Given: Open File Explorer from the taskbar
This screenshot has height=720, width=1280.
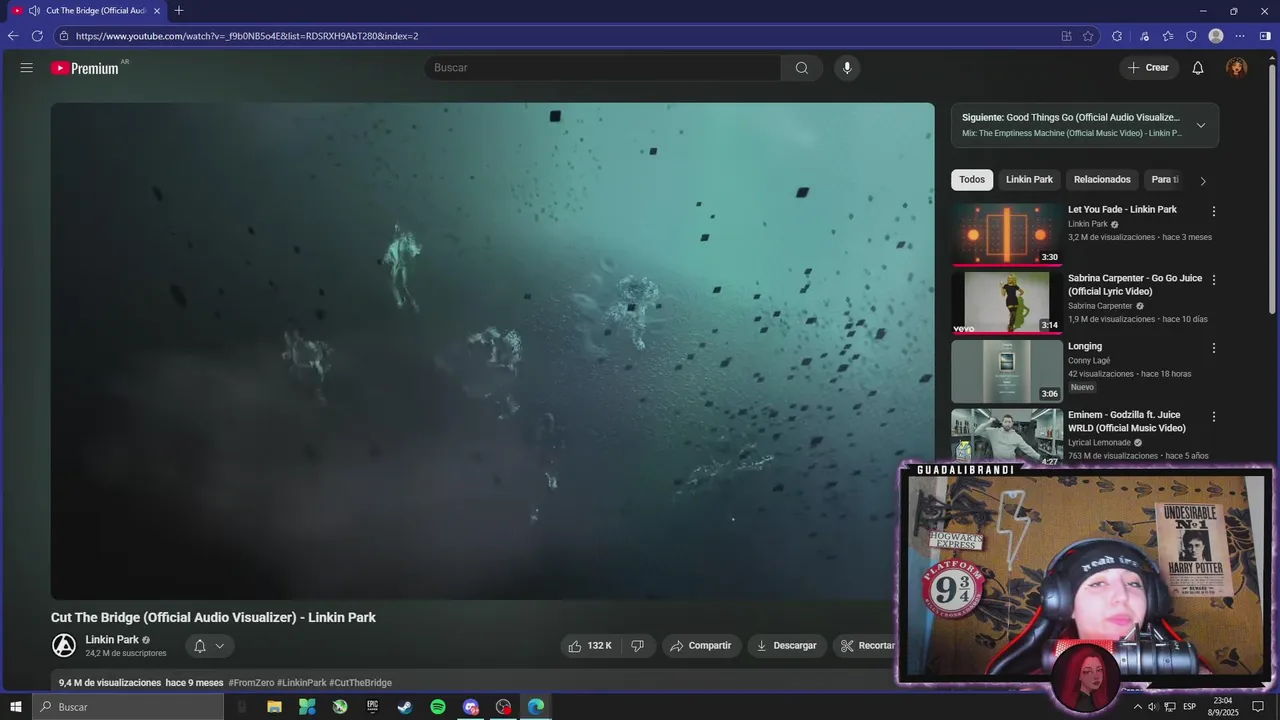Looking at the screenshot, I should click(274, 707).
